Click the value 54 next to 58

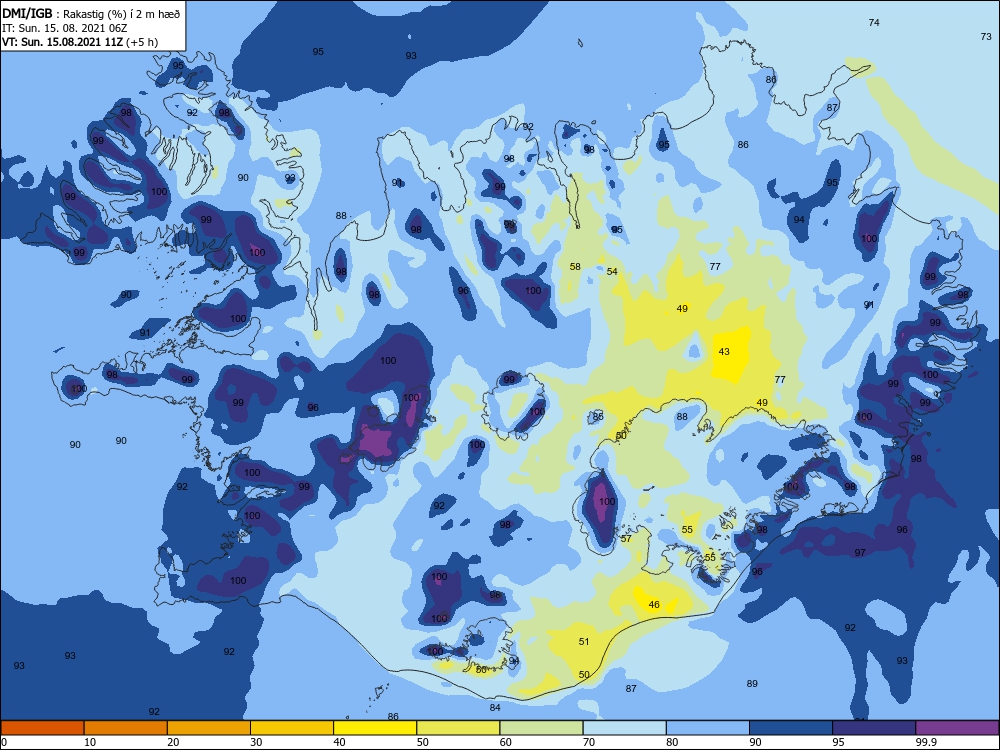pos(612,272)
